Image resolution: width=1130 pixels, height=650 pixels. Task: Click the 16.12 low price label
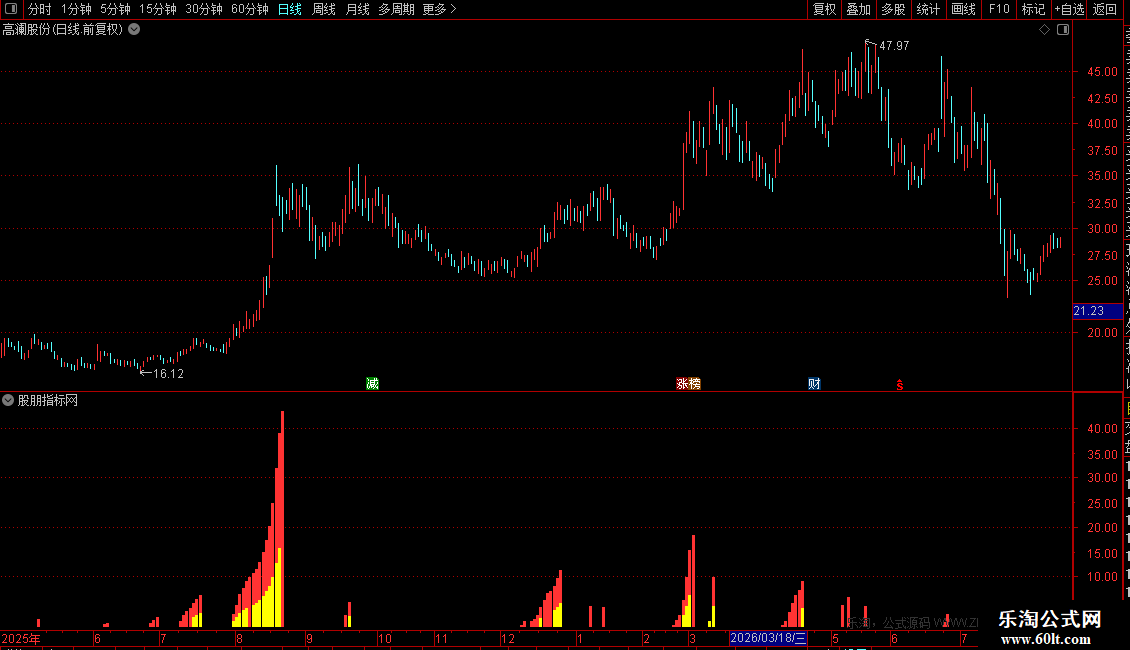click(169, 373)
